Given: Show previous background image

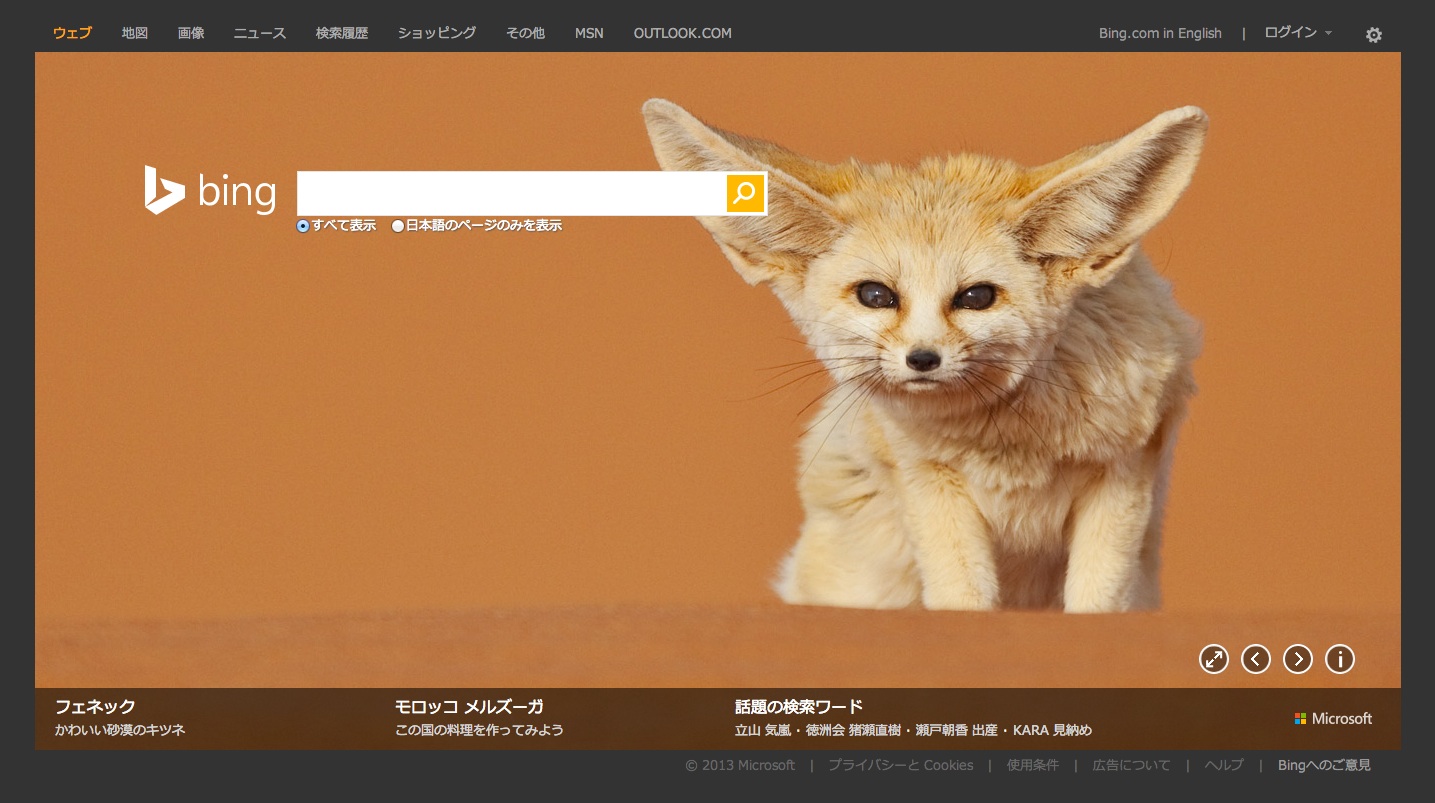Looking at the screenshot, I should 1255,659.
